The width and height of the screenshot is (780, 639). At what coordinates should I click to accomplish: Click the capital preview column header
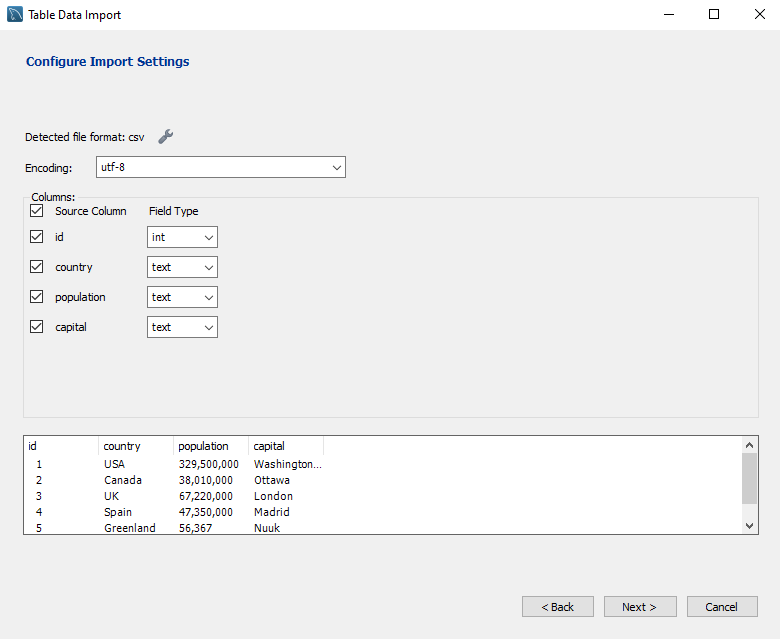click(x=286, y=446)
